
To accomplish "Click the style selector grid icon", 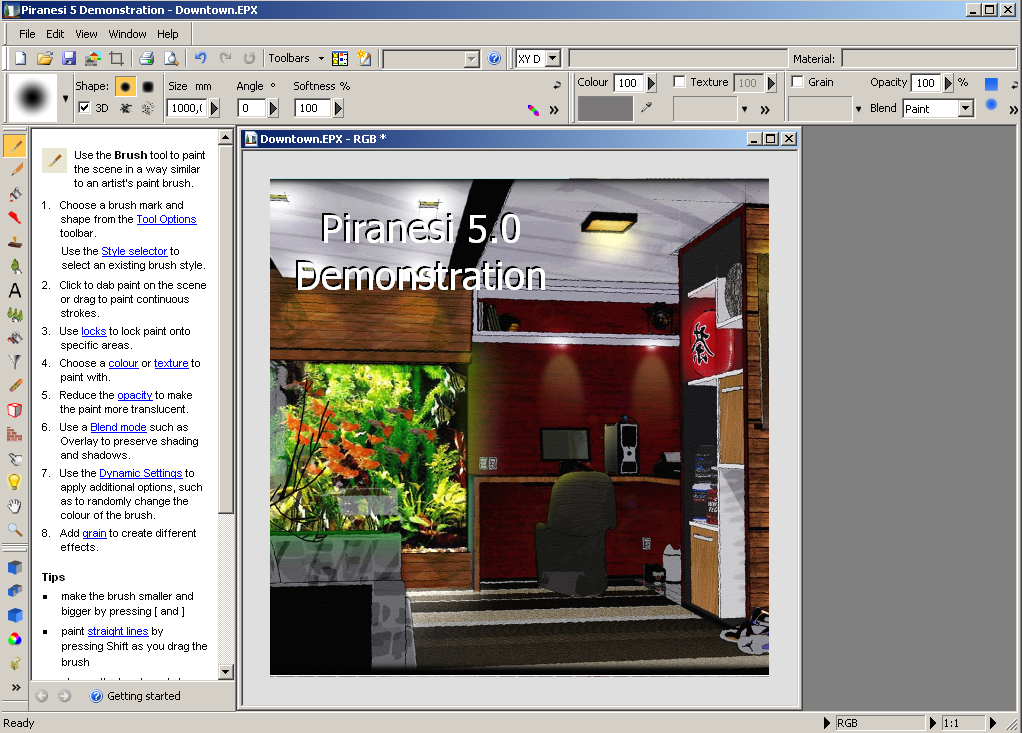I will pos(340,59).
